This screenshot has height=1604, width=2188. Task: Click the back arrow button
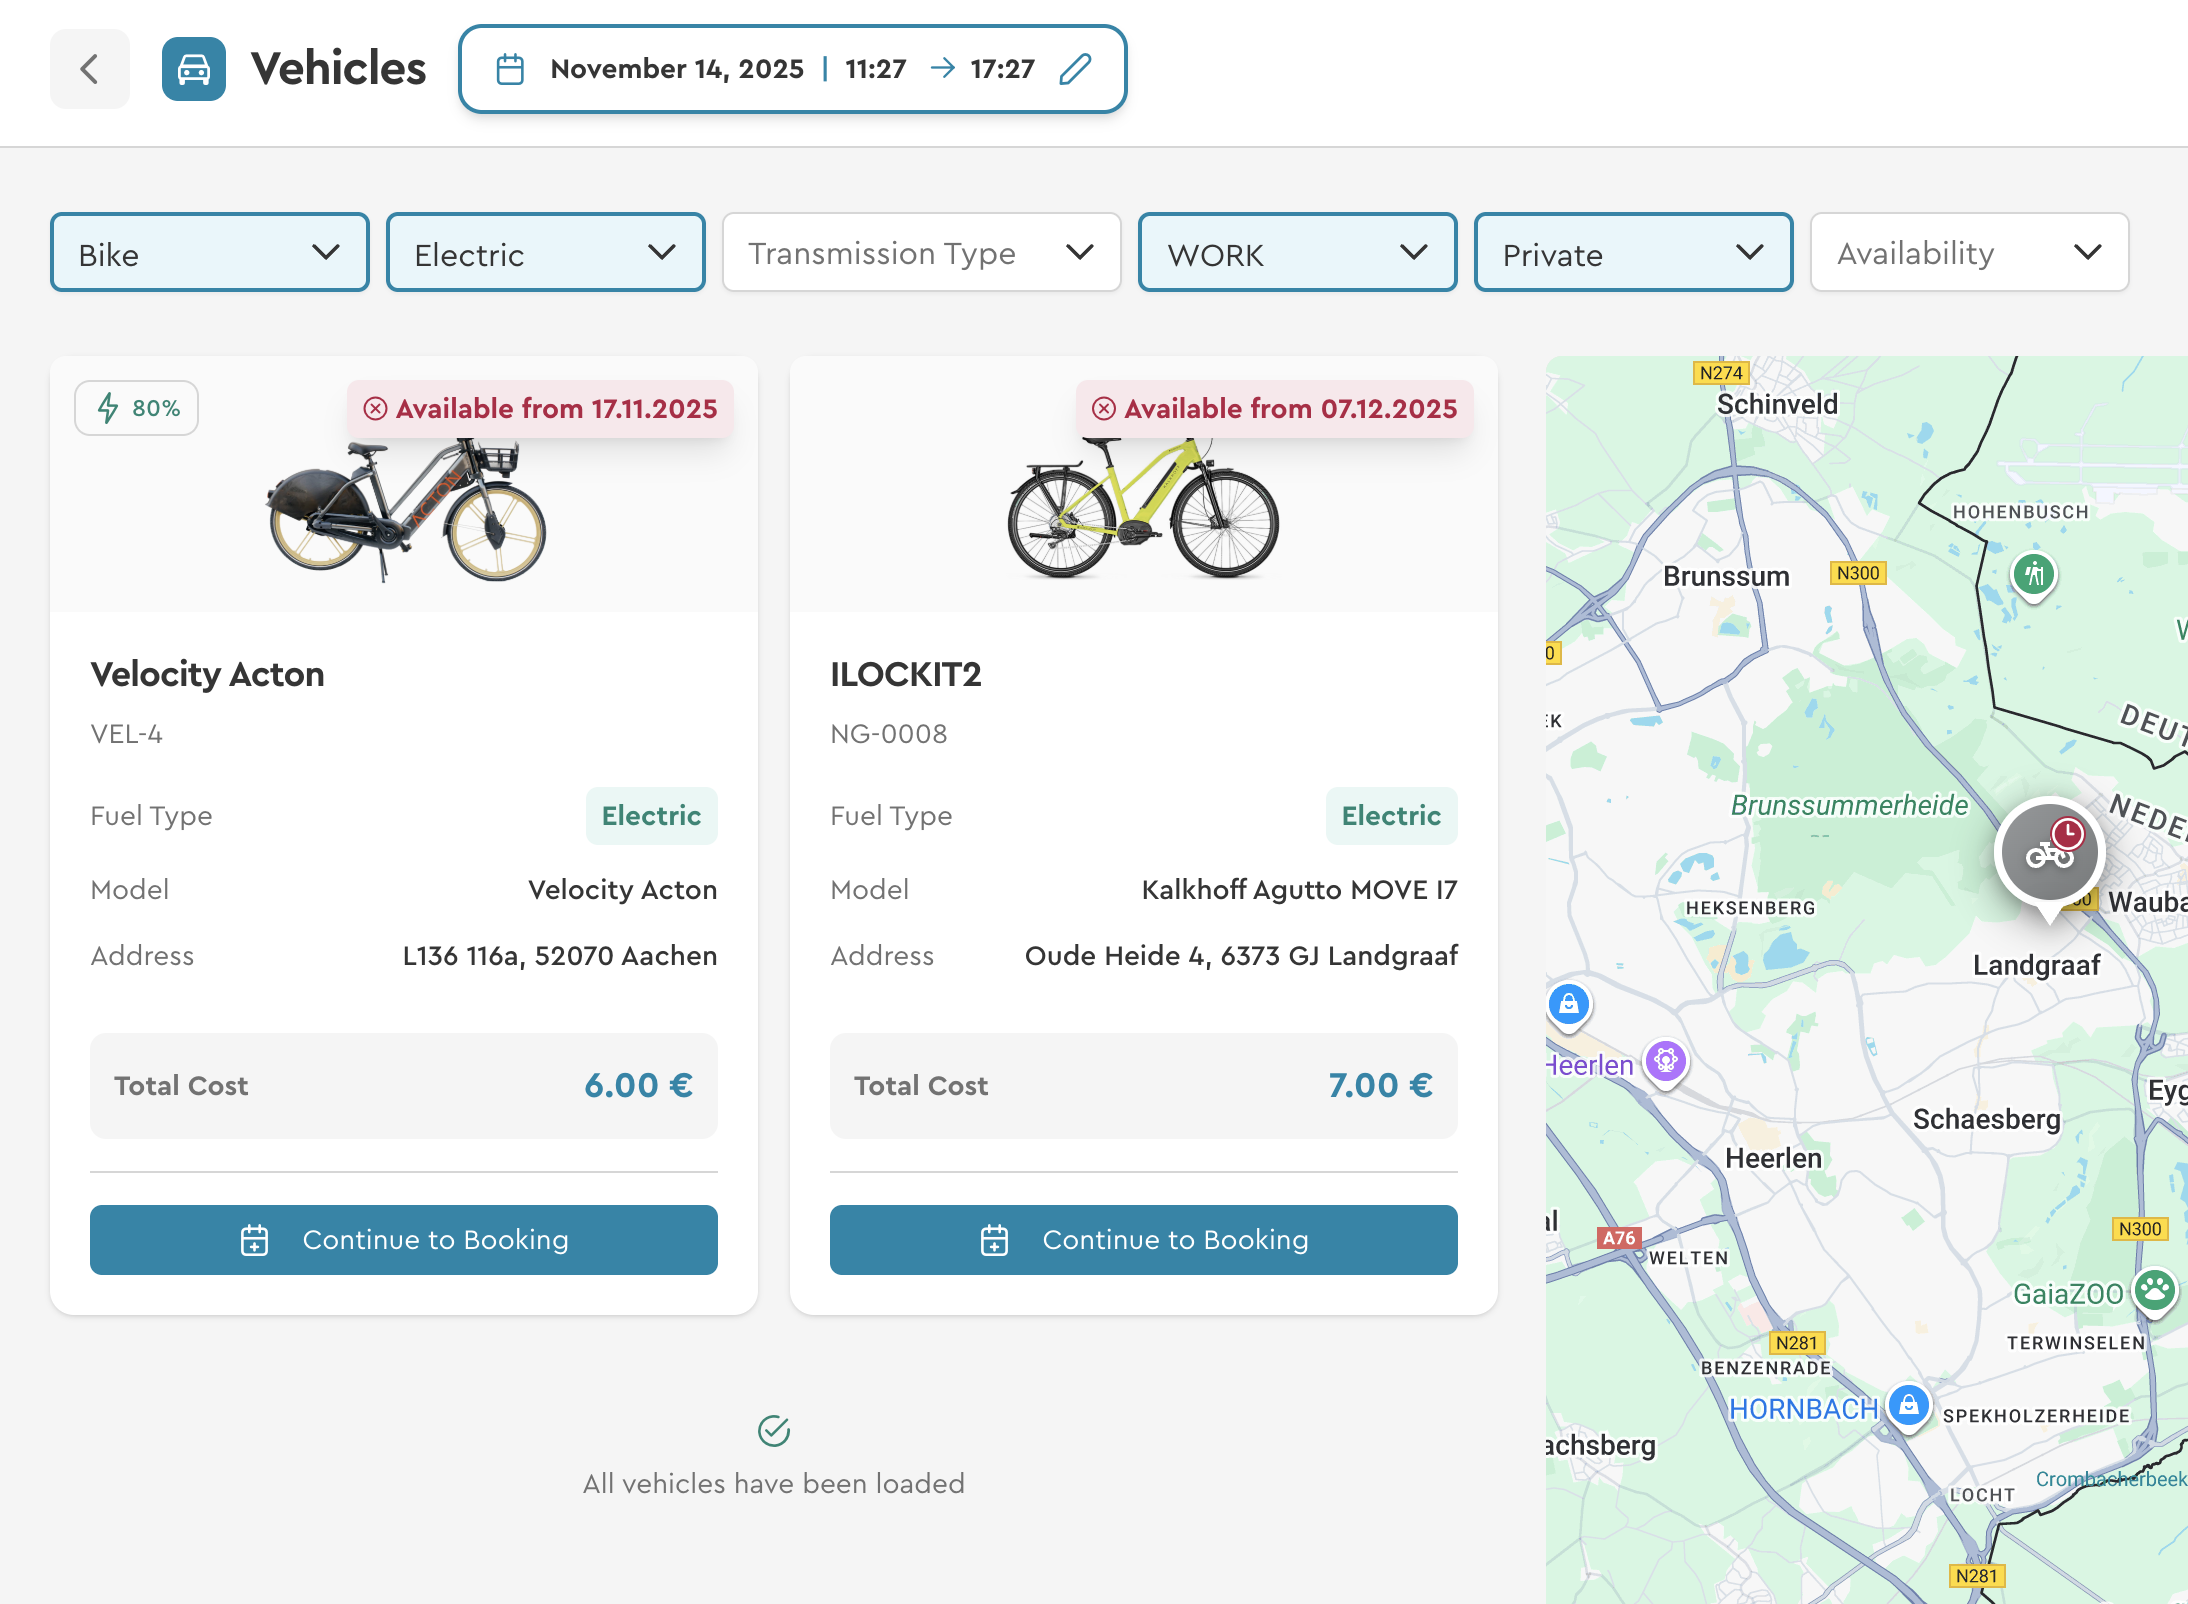tap(89, 69)
